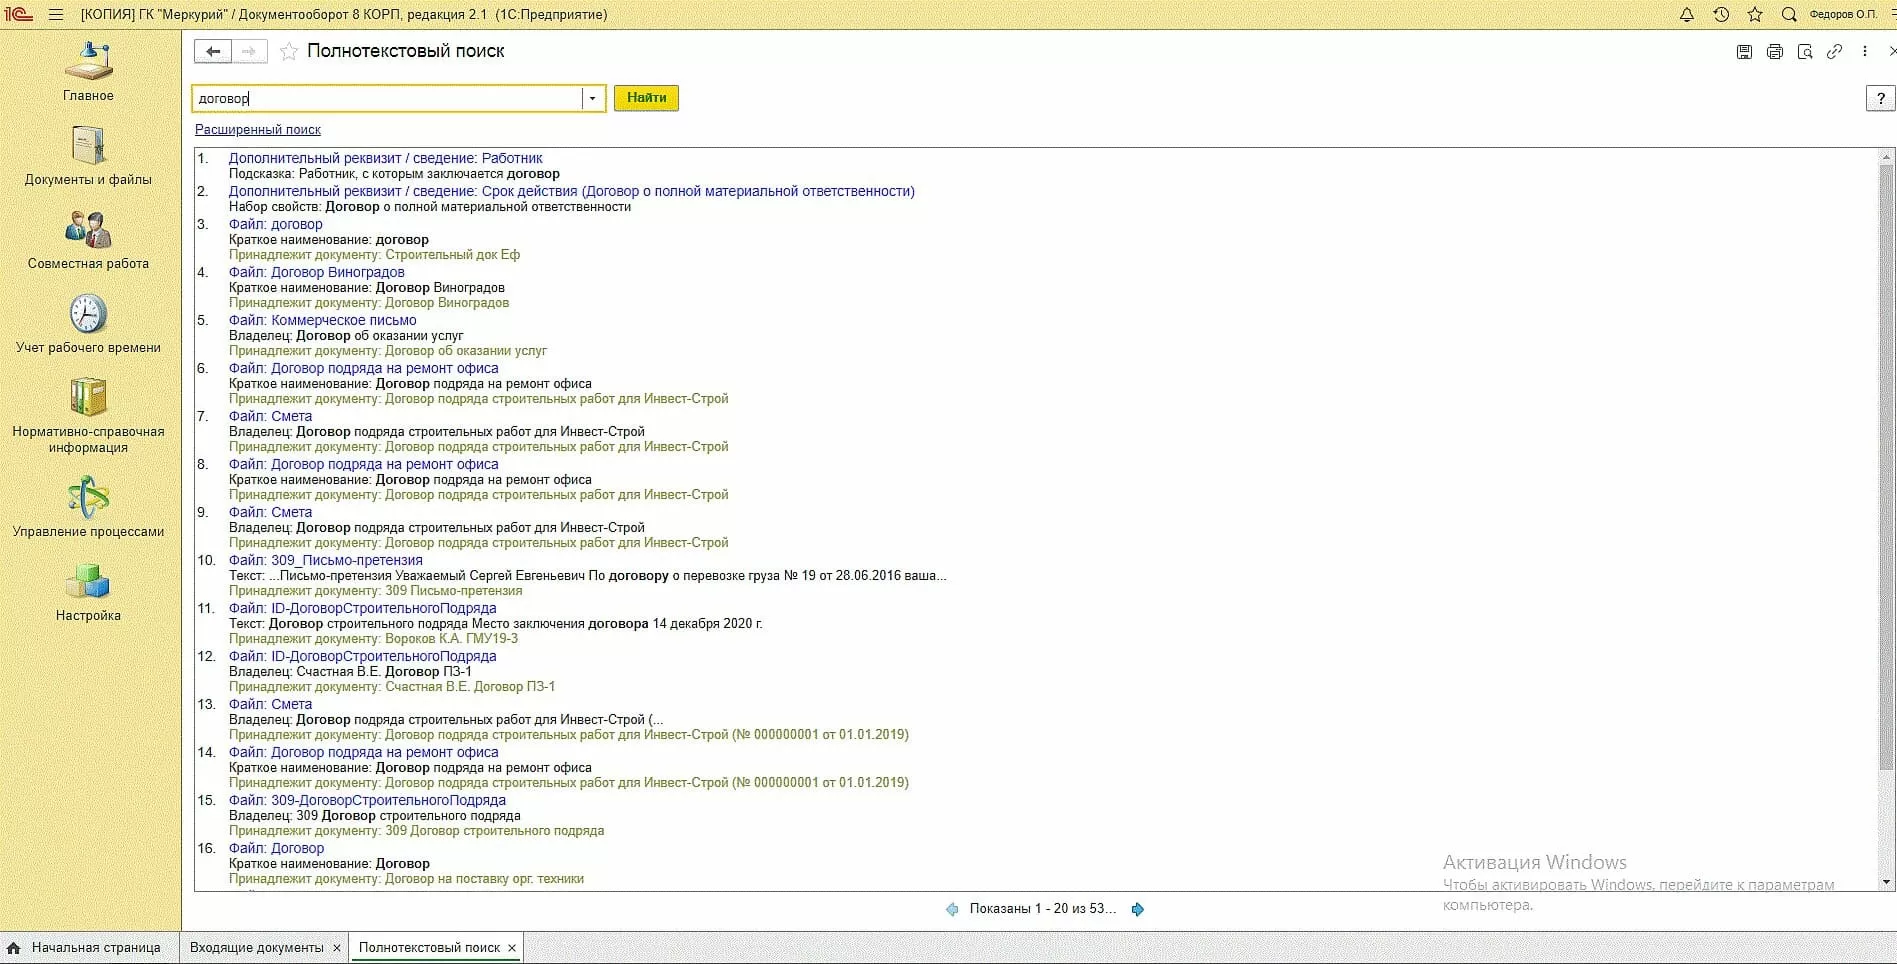
Task: Open result 10 'Файл: 309_Письмо-претензия'
Action: coord(325,560)
